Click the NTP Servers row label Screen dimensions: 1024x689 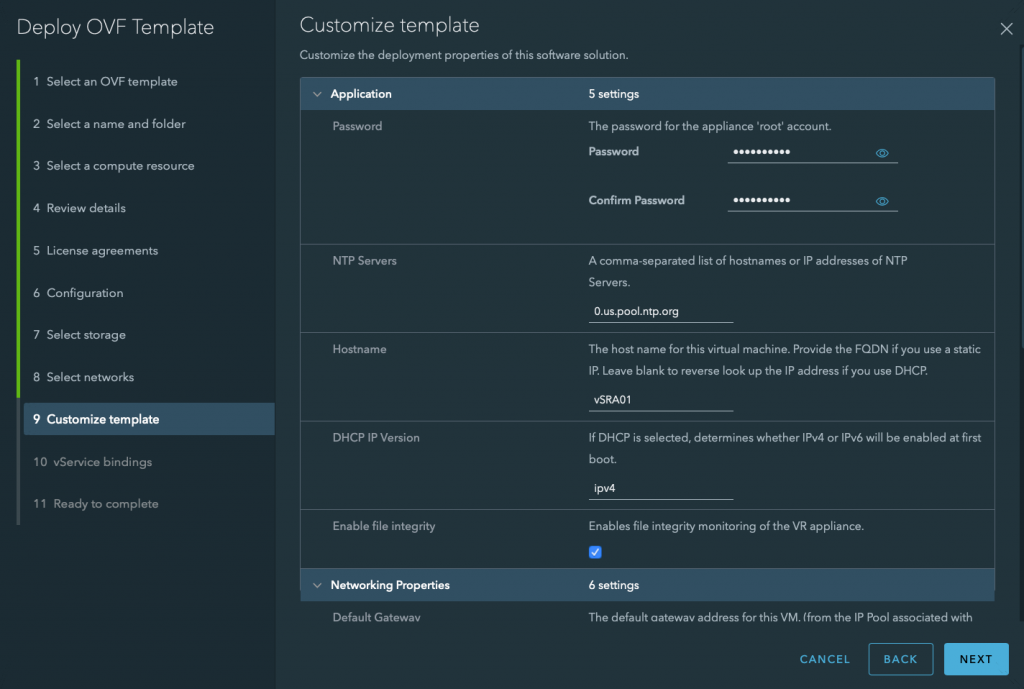(x=364, y=261)
